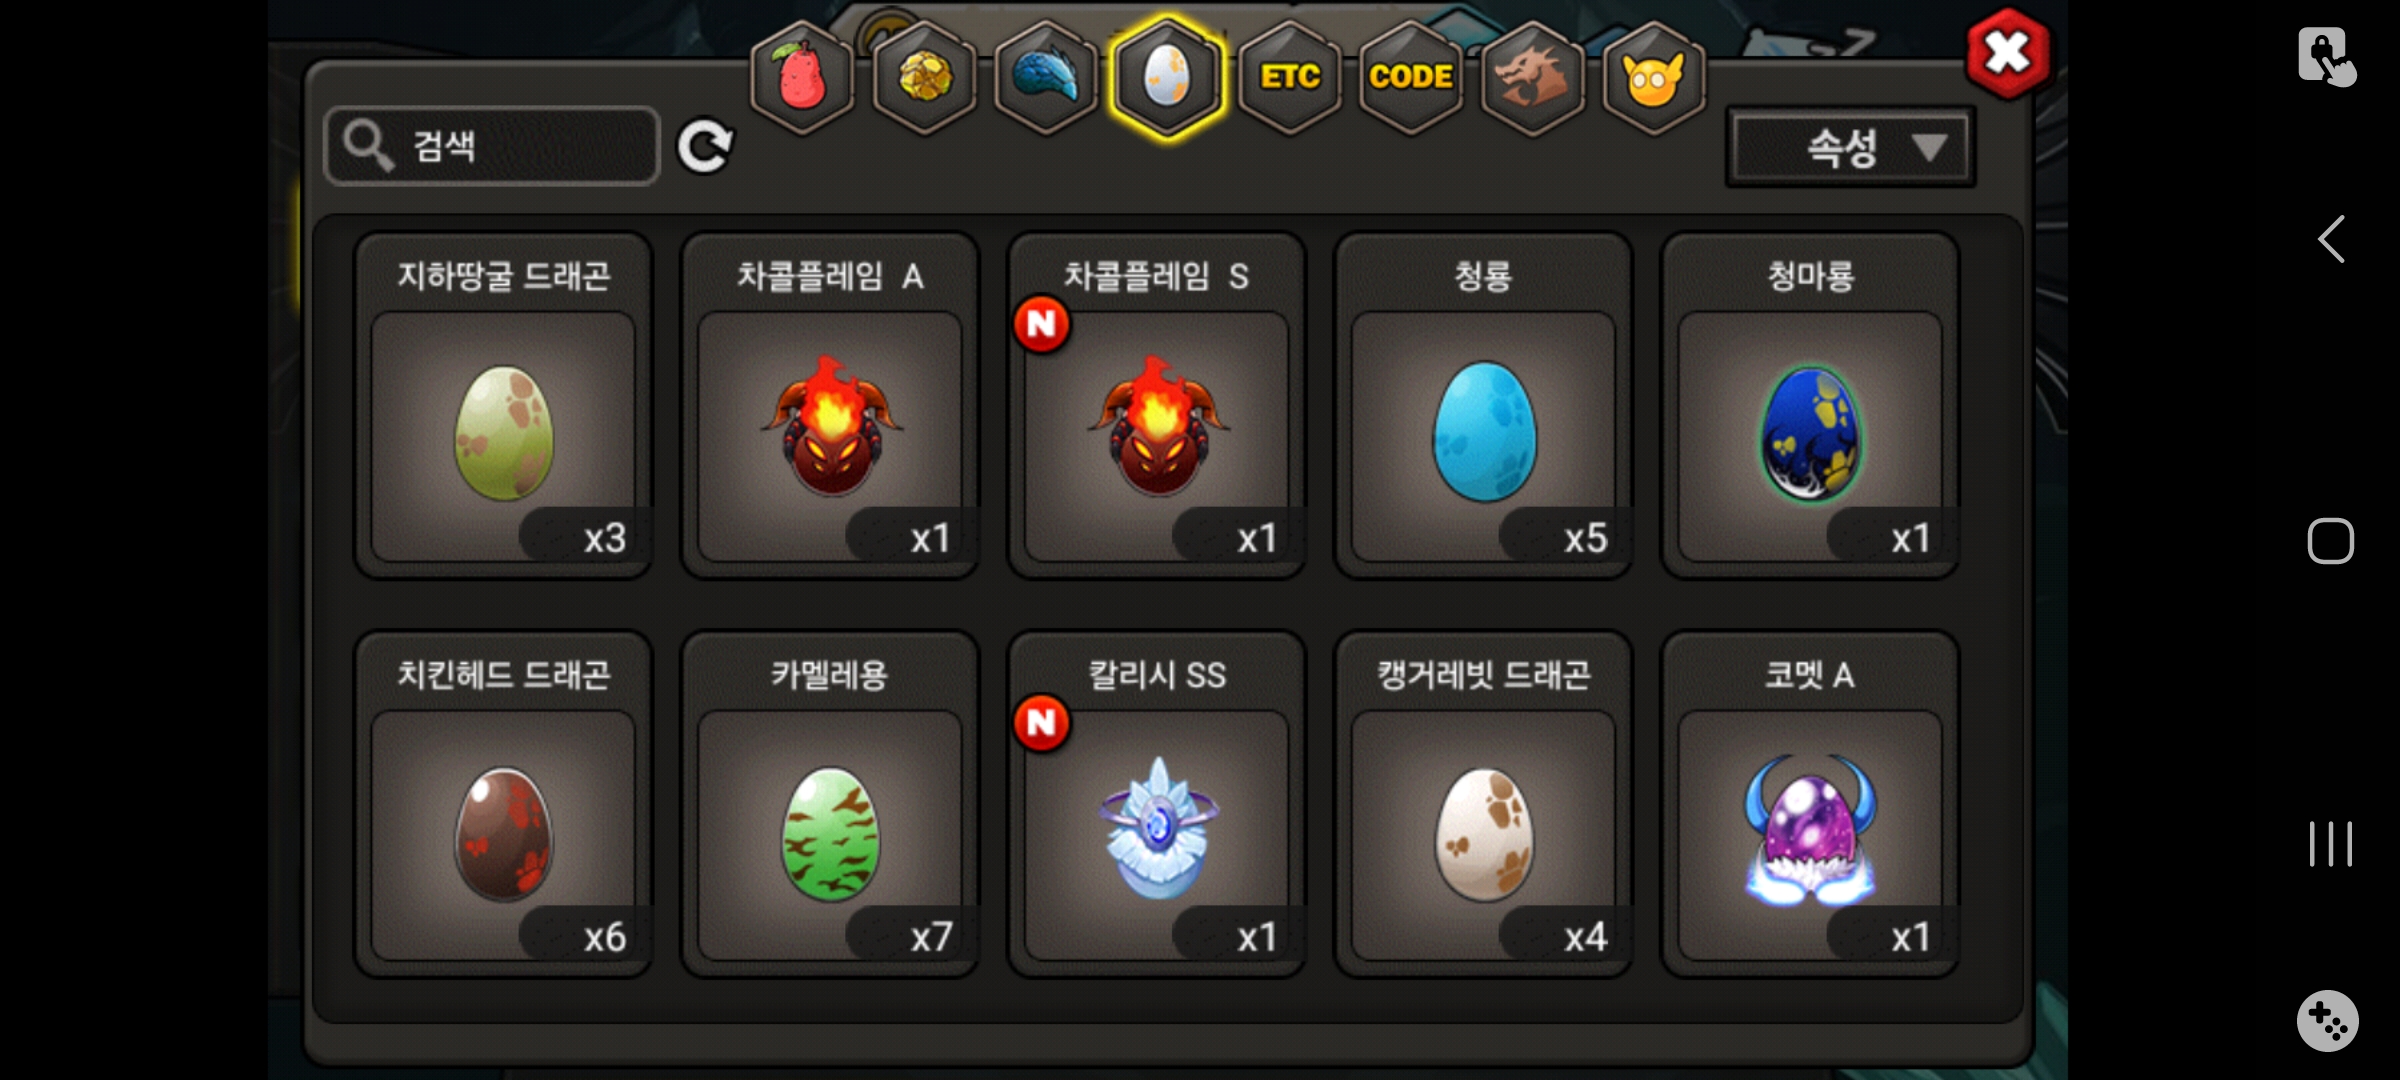The height and width of the screenshot is (1080, 2400).
Task: Switch to the CODE tab
Action: pyautogui.click(x=1411, y=78)
